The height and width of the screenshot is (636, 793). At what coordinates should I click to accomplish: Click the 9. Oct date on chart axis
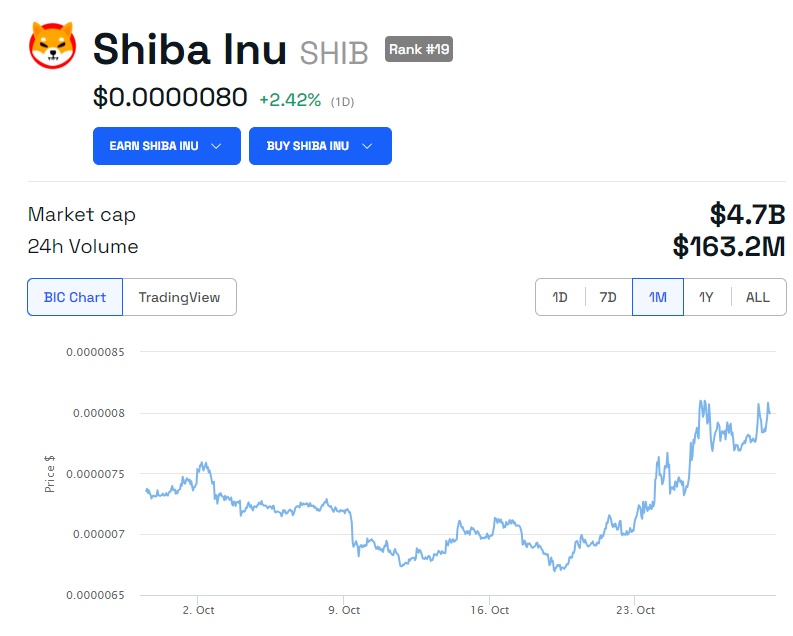point(344,610)
